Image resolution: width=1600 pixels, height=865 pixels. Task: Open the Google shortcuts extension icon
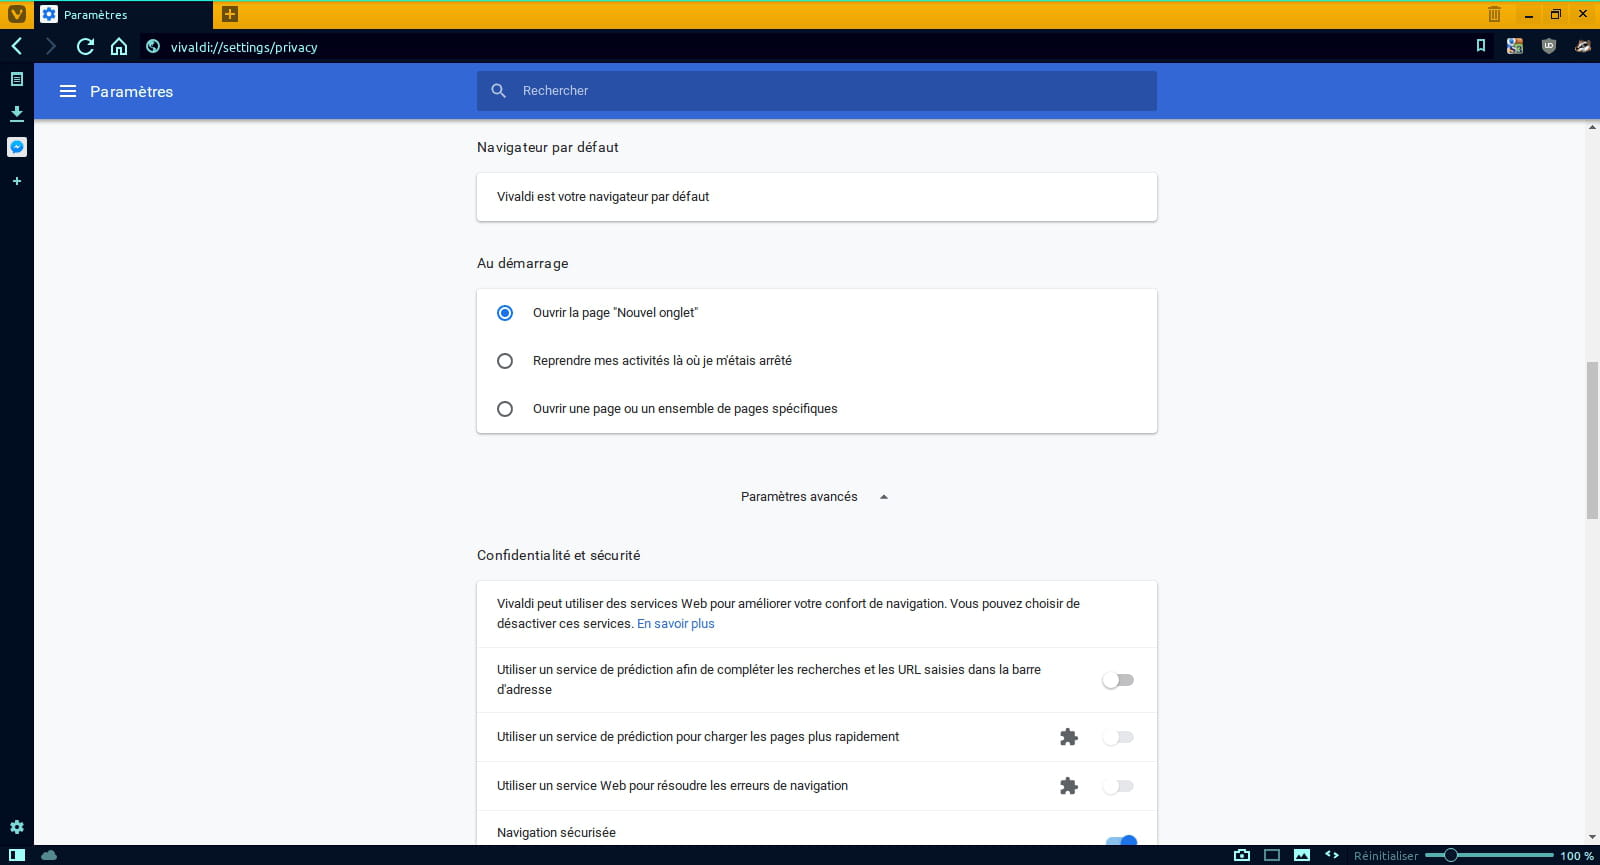pos(1515,46)
